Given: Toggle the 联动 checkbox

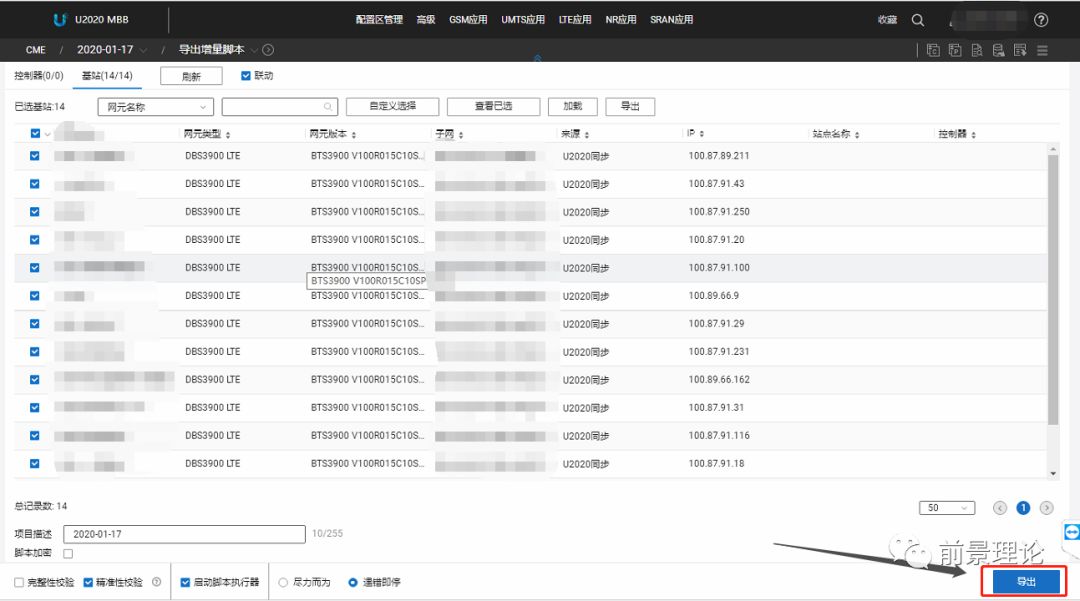Looking at the screenshot, I should [246, 76].
